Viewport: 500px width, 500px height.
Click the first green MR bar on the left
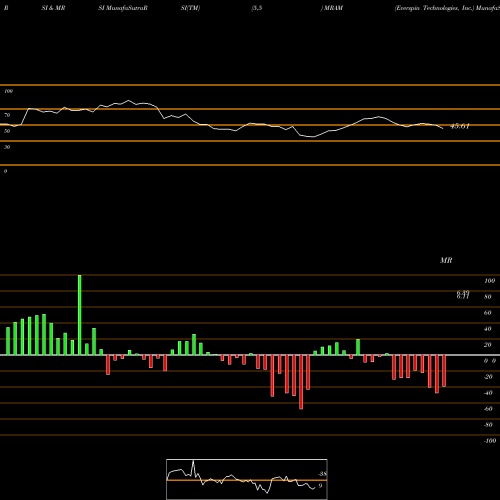coord(8,341)
